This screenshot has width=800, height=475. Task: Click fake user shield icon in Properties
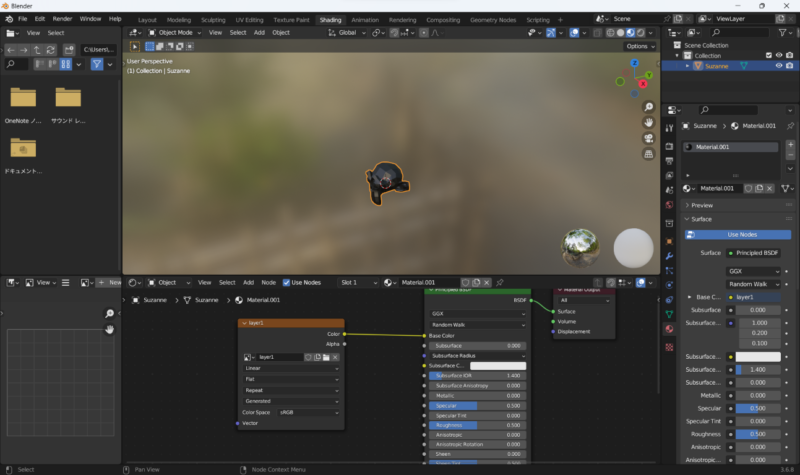coord(748,188)
